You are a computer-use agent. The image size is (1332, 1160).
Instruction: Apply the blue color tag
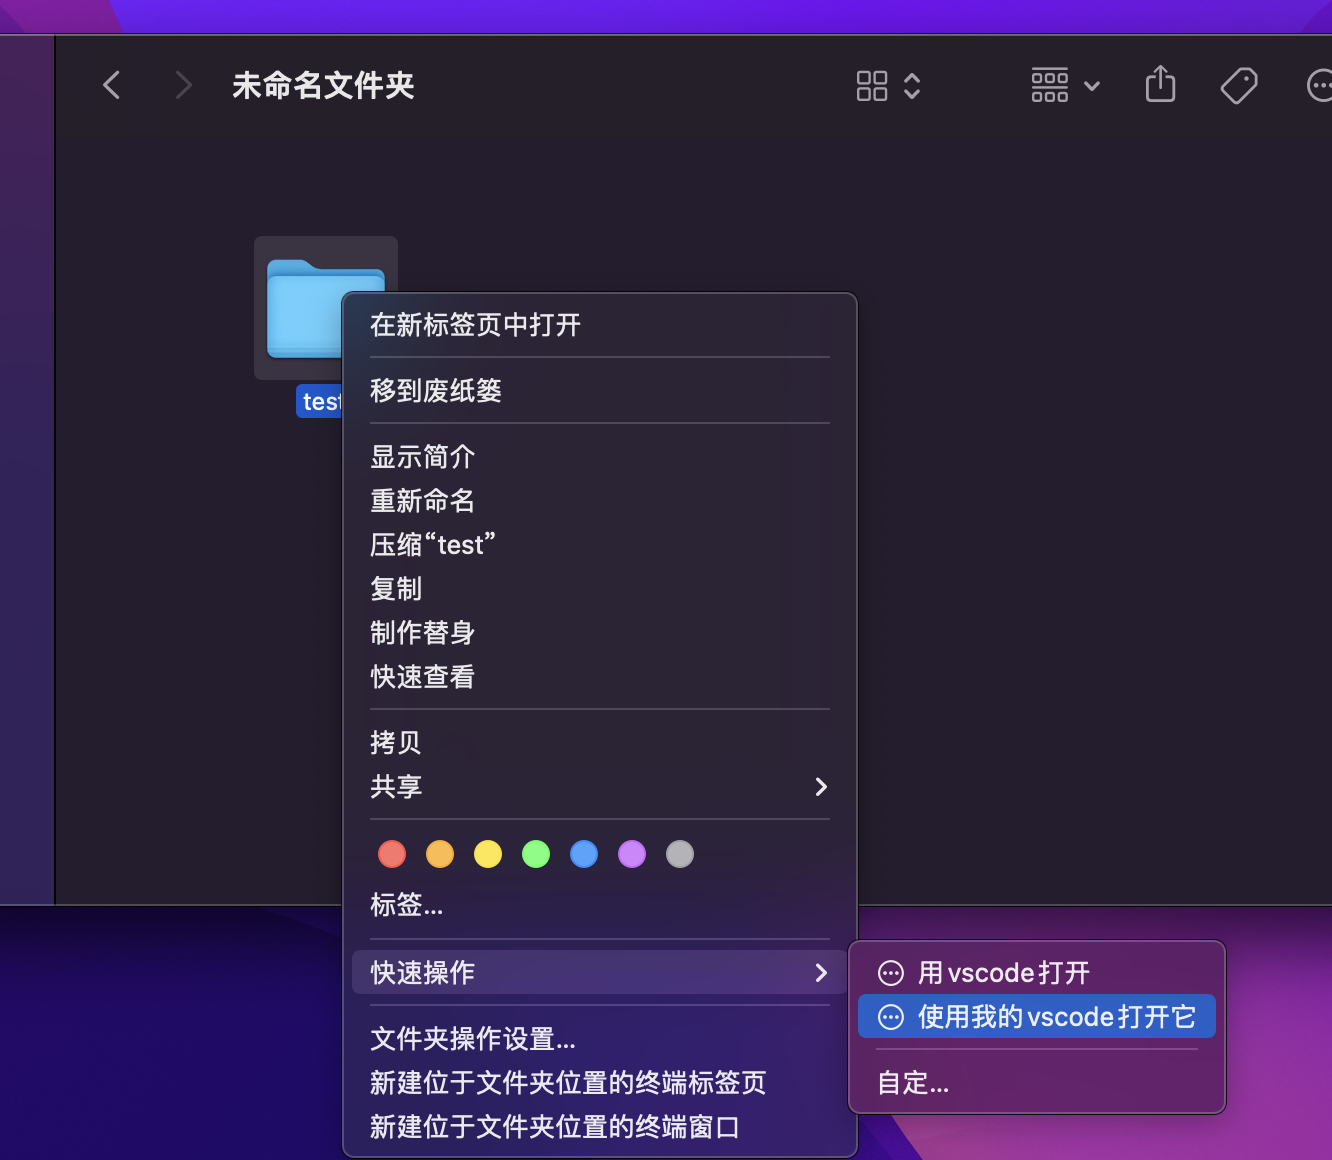click(x=584, y=854)
